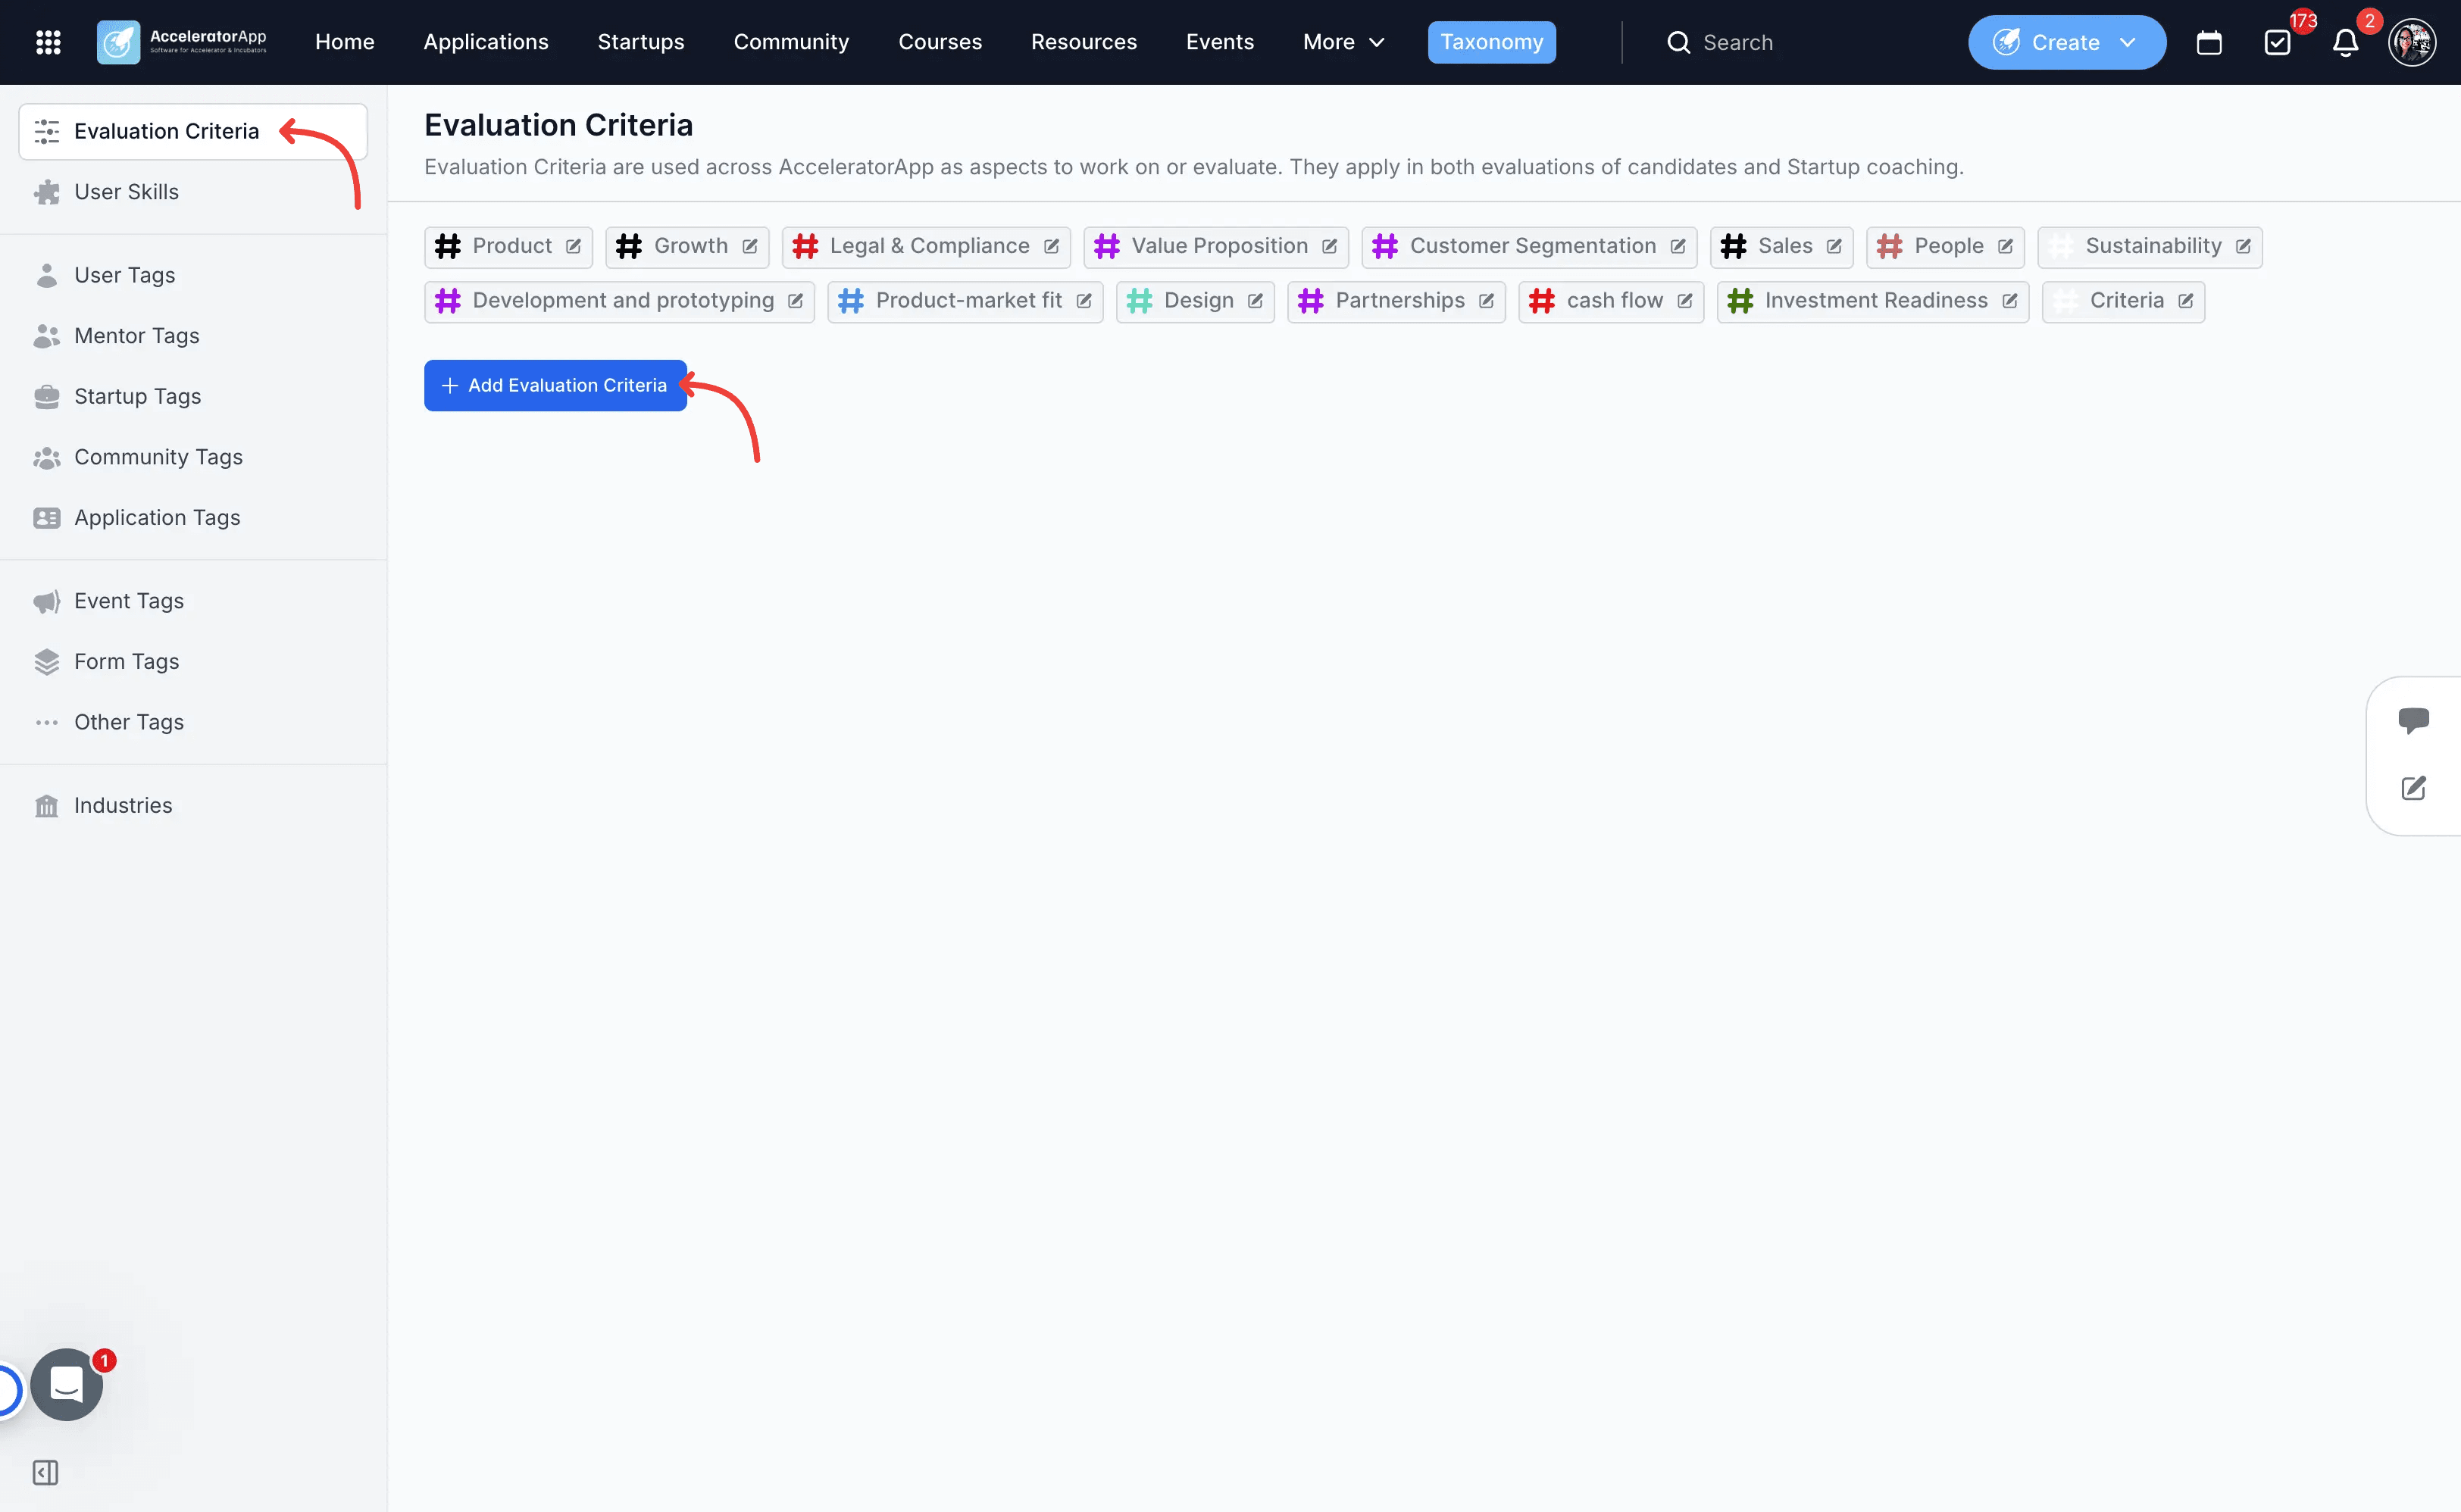Go to the Home tab
2461x1512 pixels.
(344, 42)
